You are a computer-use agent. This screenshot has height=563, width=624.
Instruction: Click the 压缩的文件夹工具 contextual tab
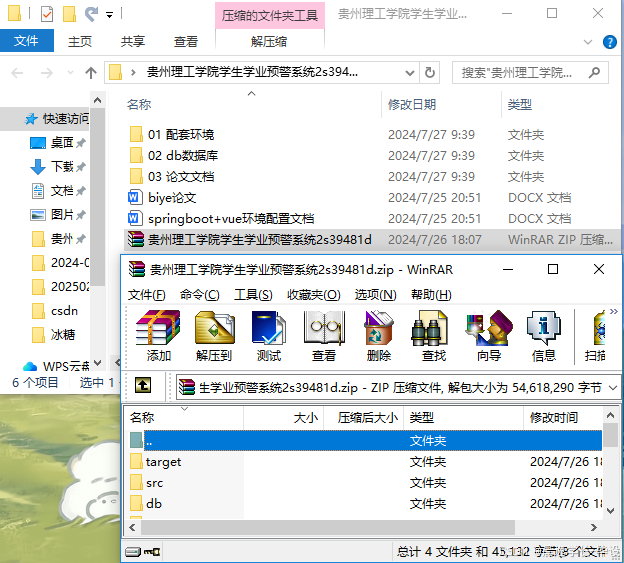[270, 16]
